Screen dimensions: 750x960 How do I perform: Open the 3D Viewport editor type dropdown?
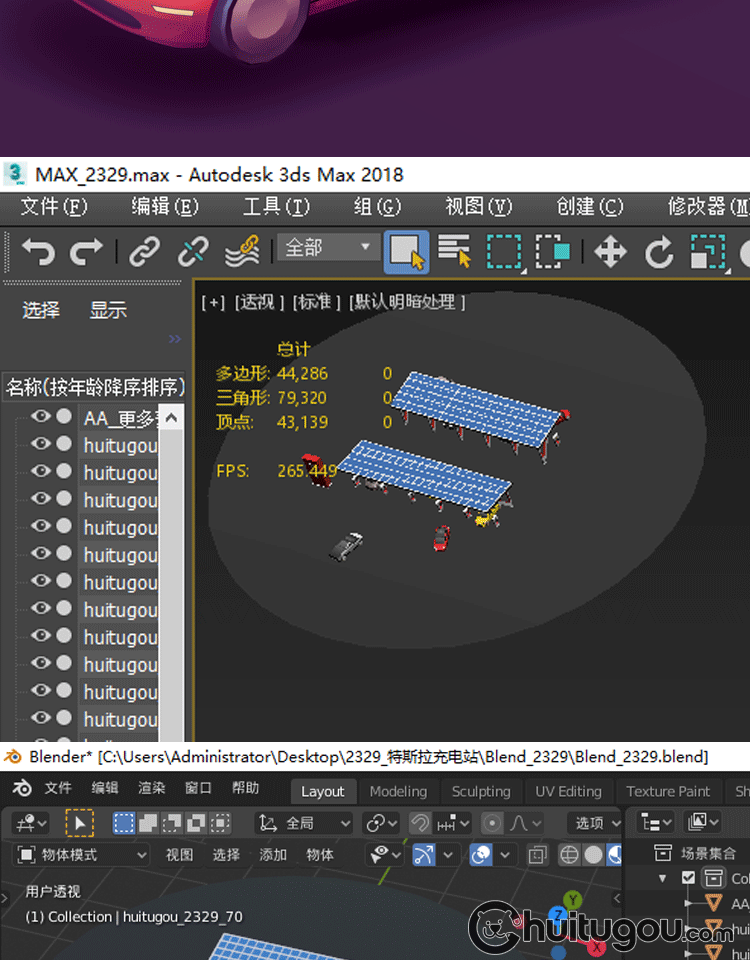pyautogui.click(x=31, y=823)
